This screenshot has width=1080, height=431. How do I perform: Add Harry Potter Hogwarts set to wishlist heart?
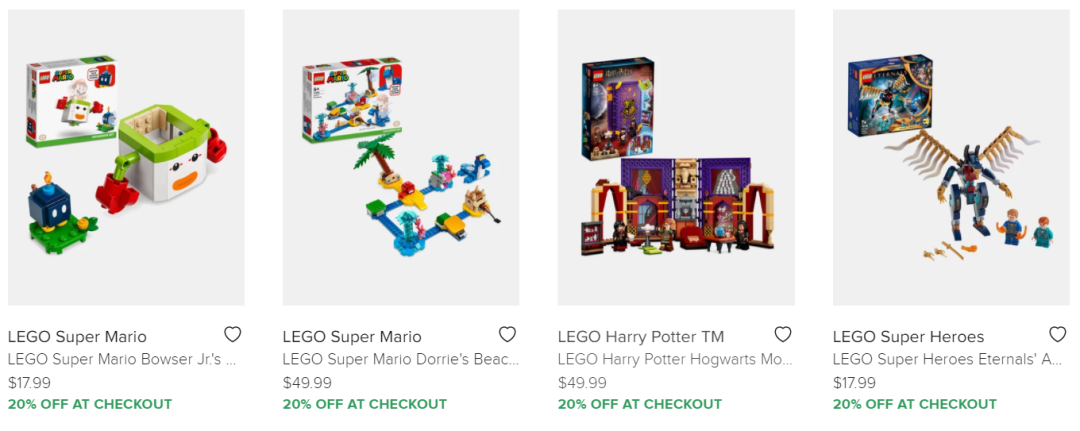point(782,335)
